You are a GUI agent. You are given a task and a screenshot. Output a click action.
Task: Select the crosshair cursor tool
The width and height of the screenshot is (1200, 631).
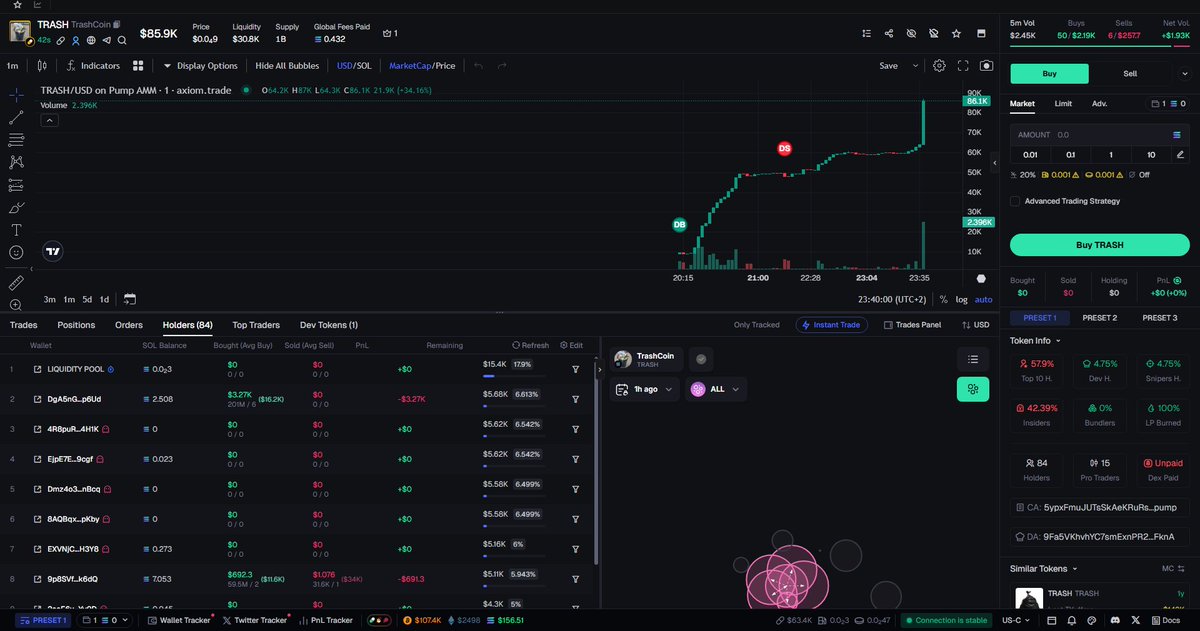click(16, 95)
